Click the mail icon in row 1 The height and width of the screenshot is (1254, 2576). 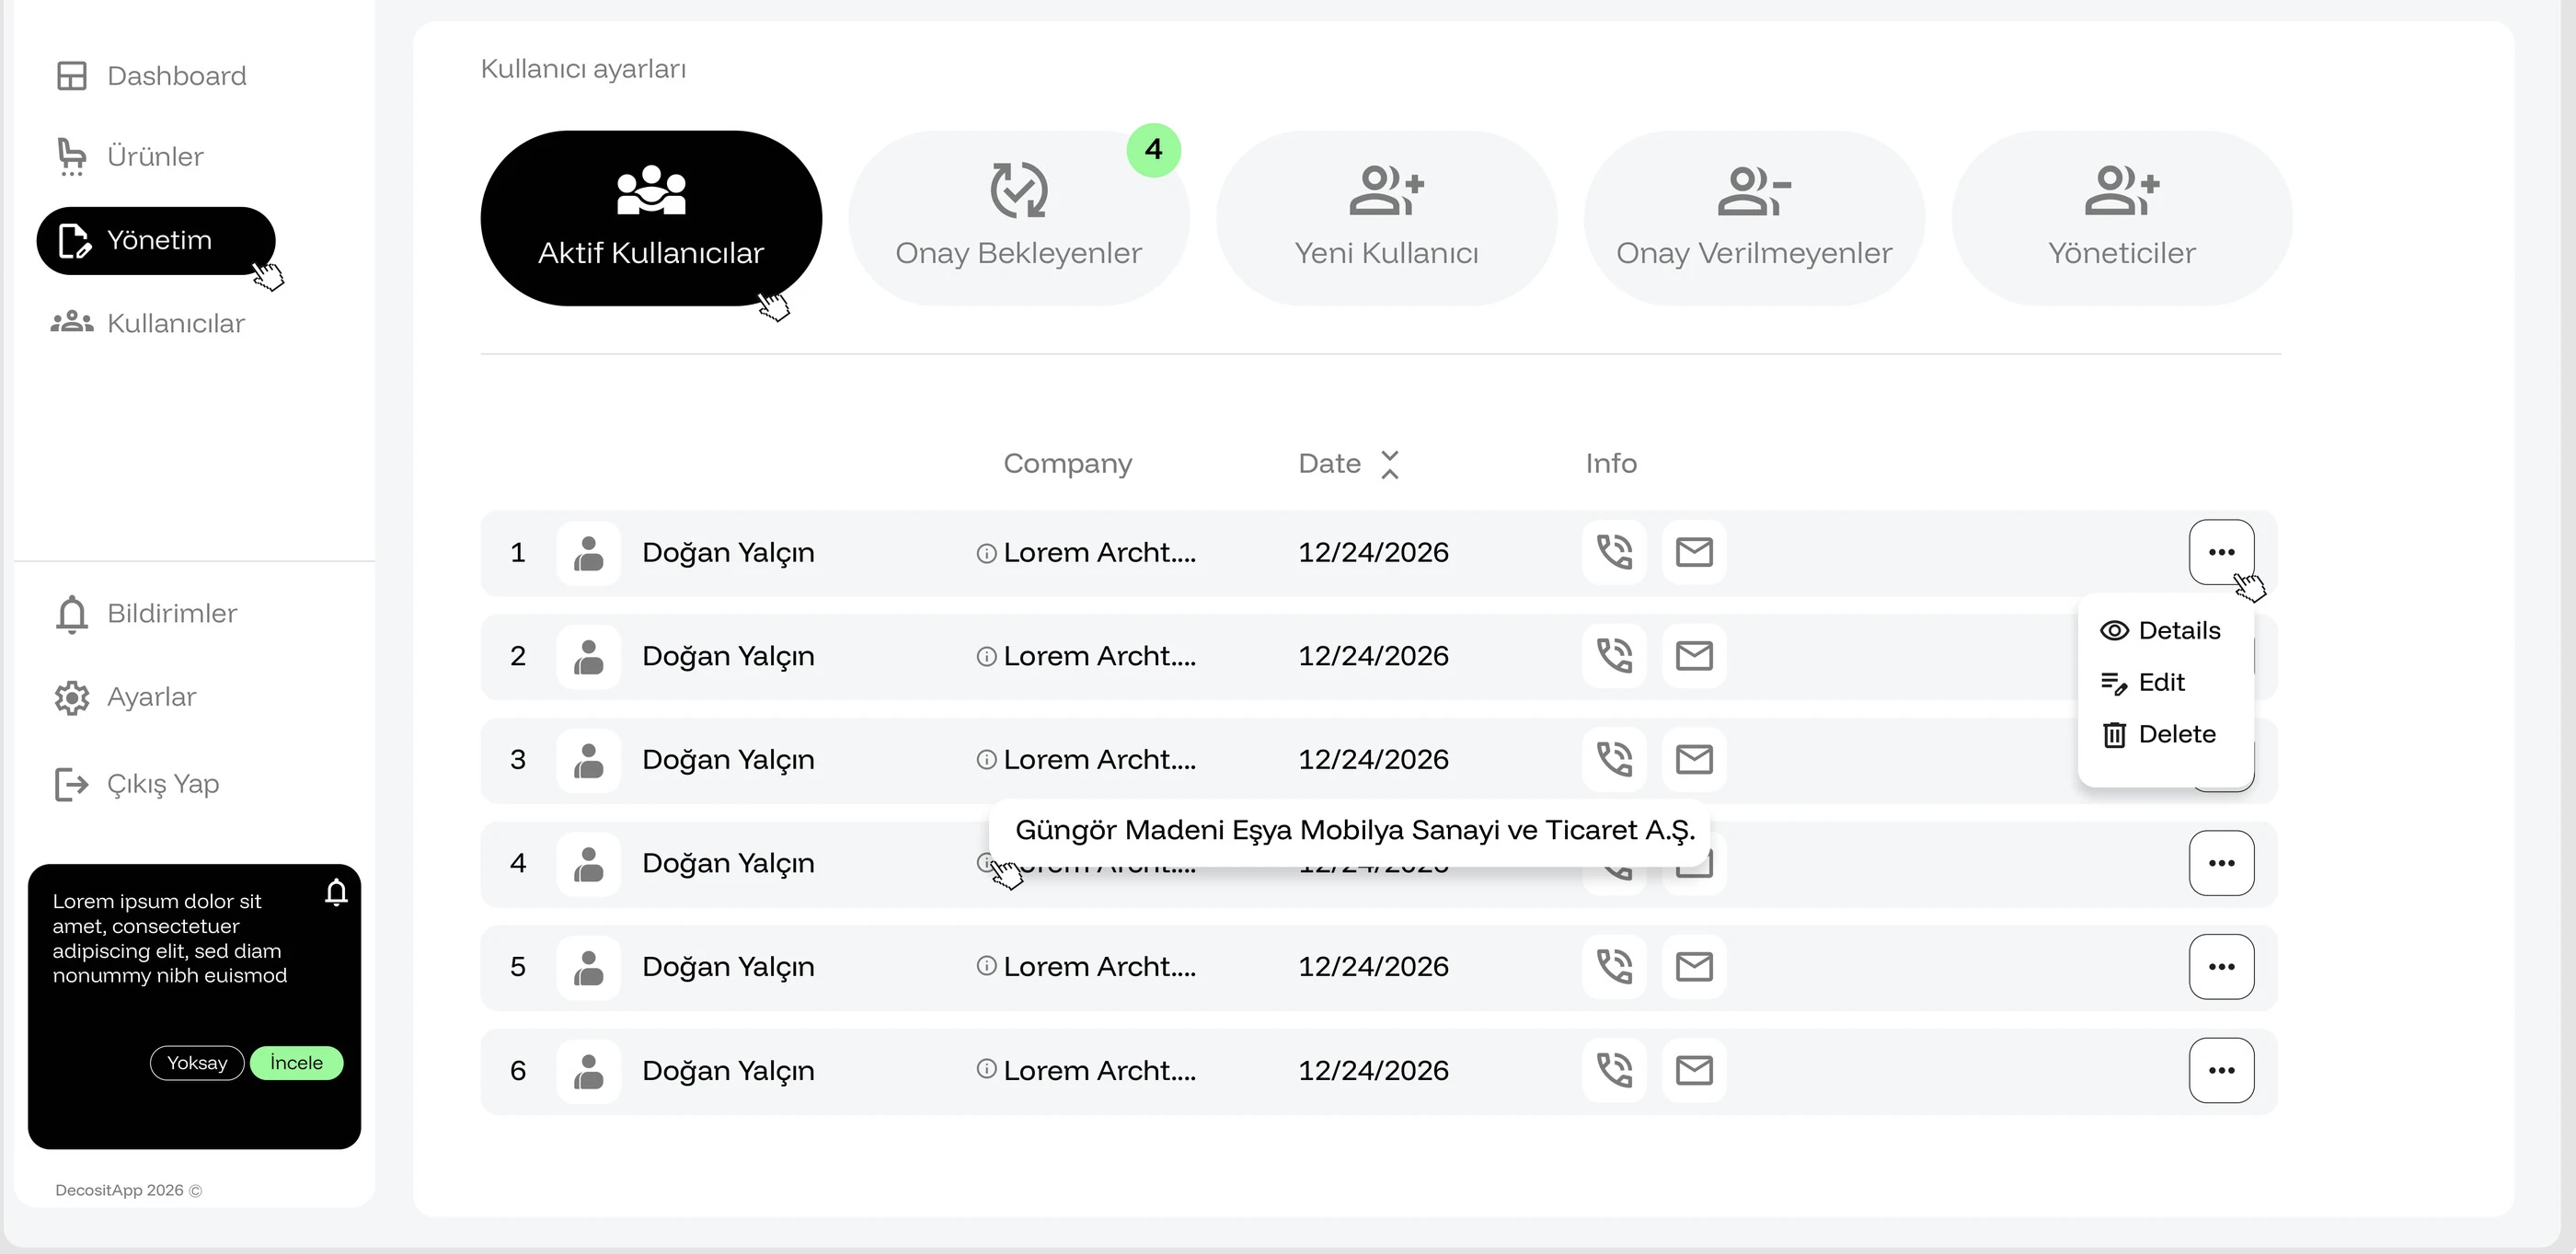[x=1694, y=552]
